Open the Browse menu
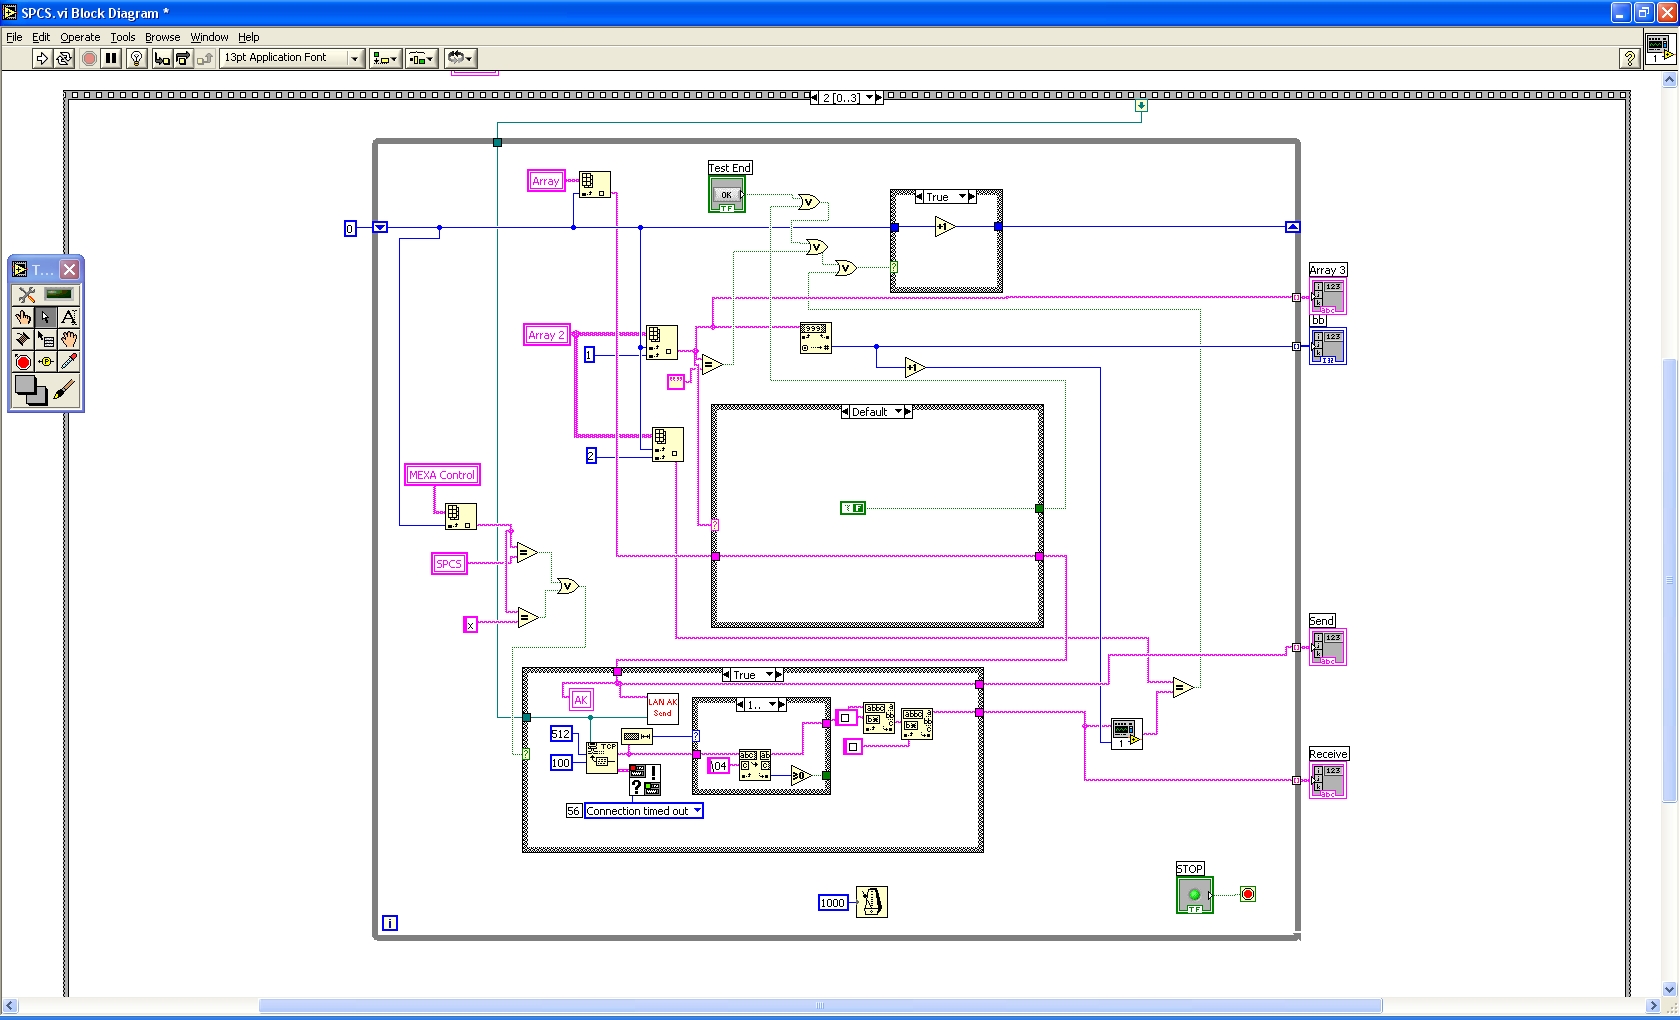 pyautogui.click(x=162, y=37)
